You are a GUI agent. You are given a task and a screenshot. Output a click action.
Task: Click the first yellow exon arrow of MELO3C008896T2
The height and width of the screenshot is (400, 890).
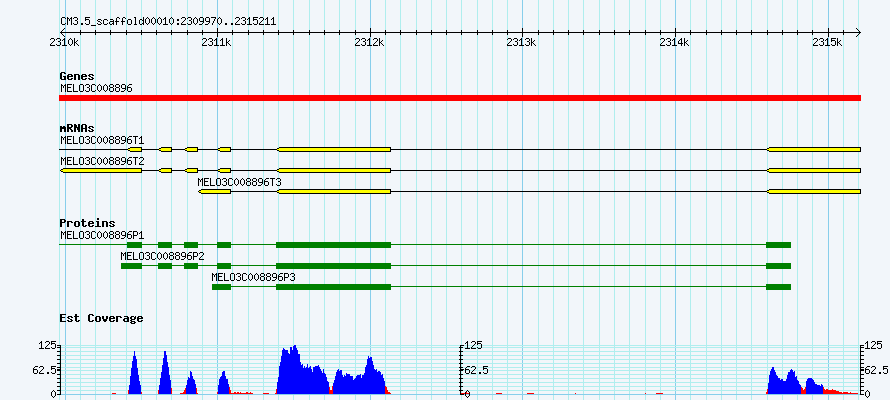[101, 170]
